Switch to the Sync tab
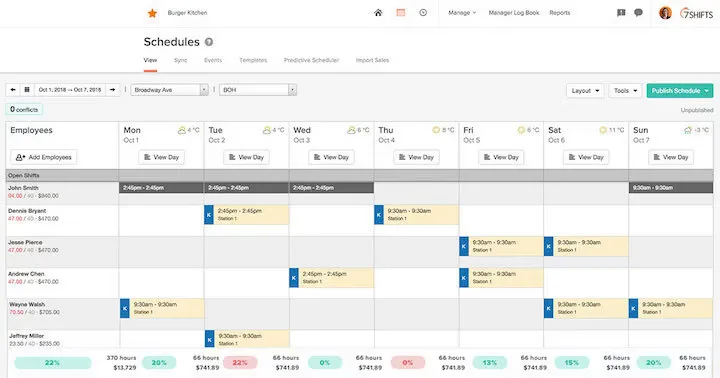720x378 pixels. [180, 60]
